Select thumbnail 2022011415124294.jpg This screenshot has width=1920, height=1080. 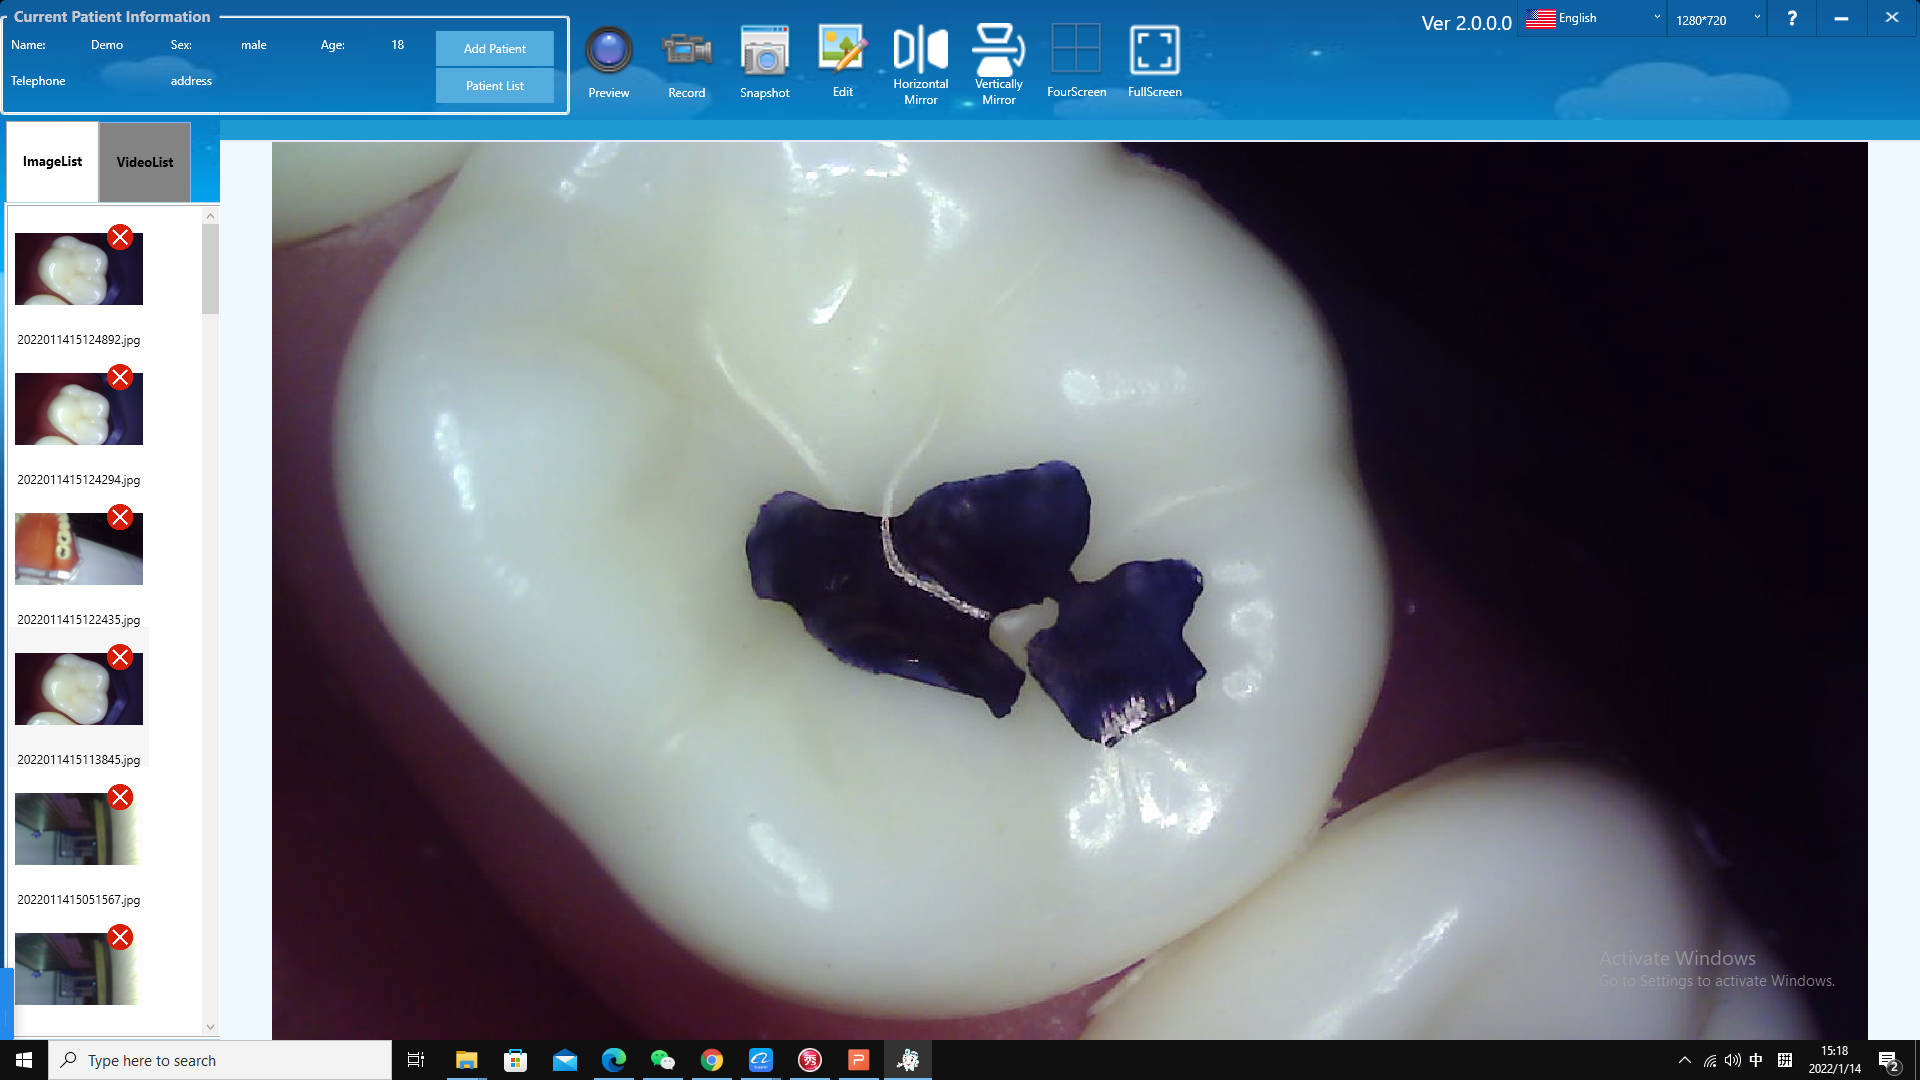point(78,410)
